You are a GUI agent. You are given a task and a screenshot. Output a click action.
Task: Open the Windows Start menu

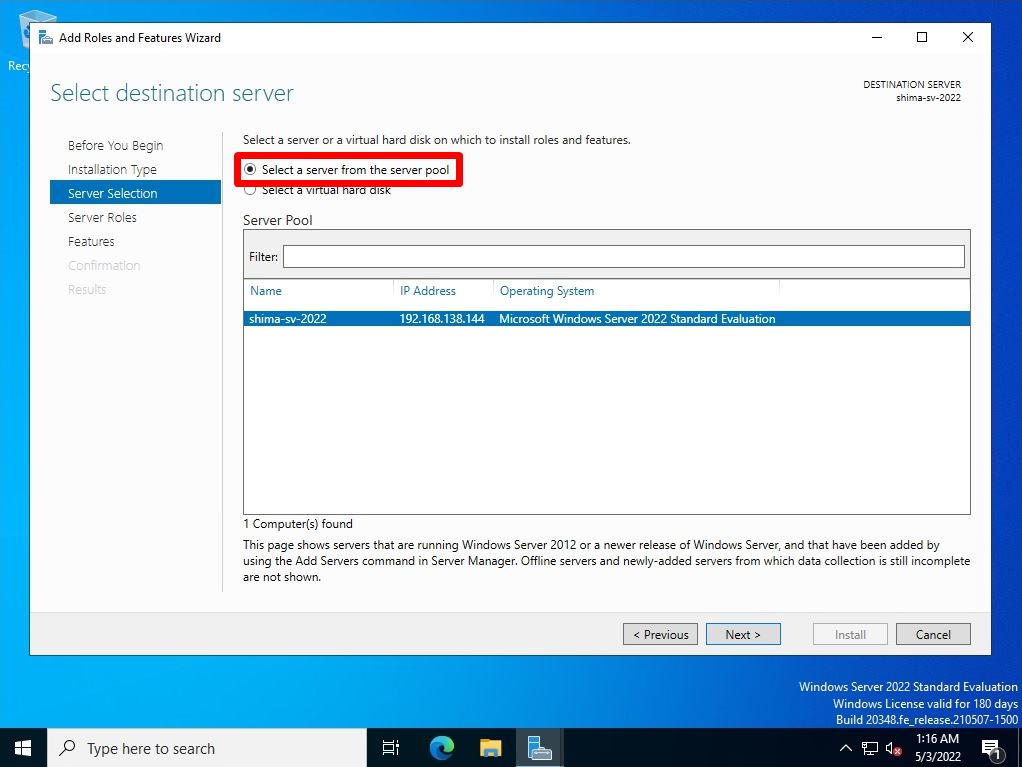coord(23,748)
